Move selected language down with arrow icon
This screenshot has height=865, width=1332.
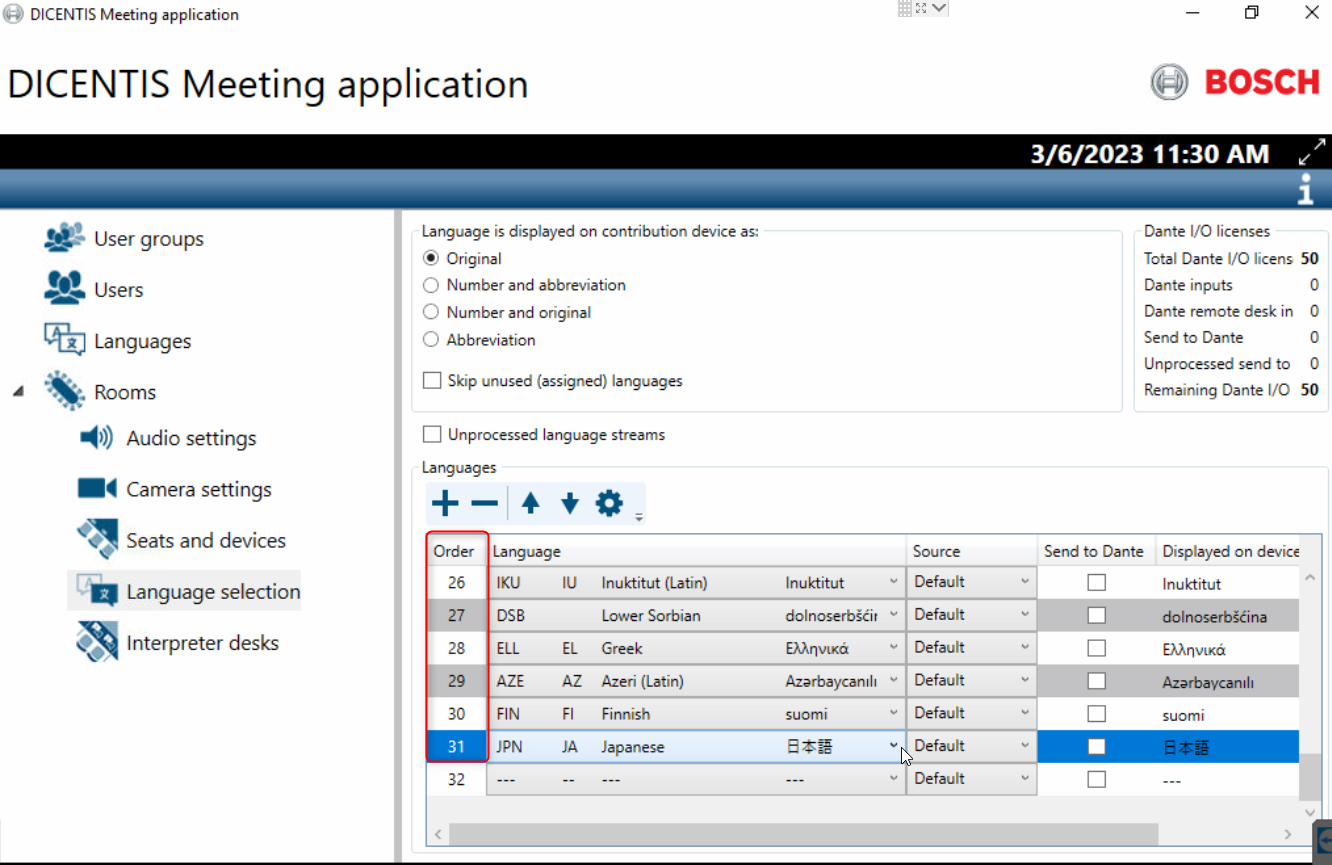(x=569, y=504)
